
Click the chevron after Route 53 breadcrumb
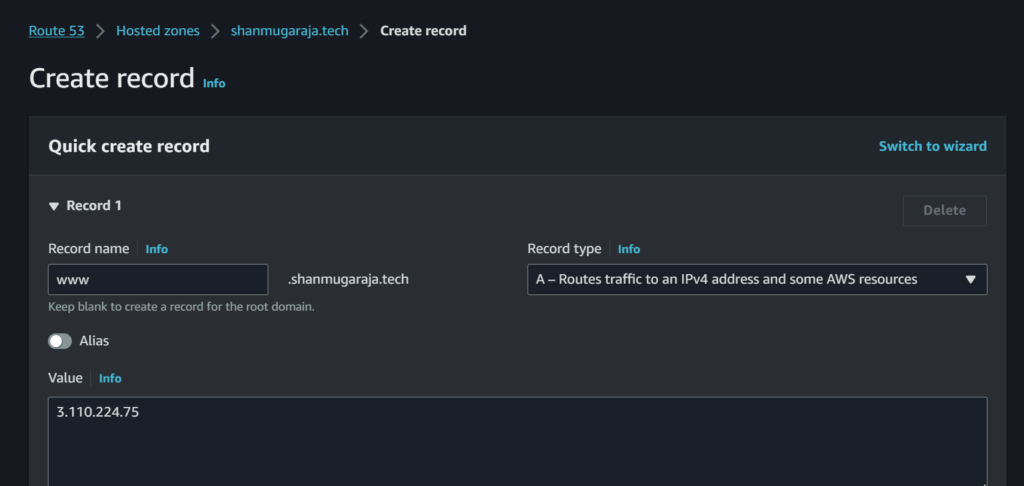click(x=101, y=31)
